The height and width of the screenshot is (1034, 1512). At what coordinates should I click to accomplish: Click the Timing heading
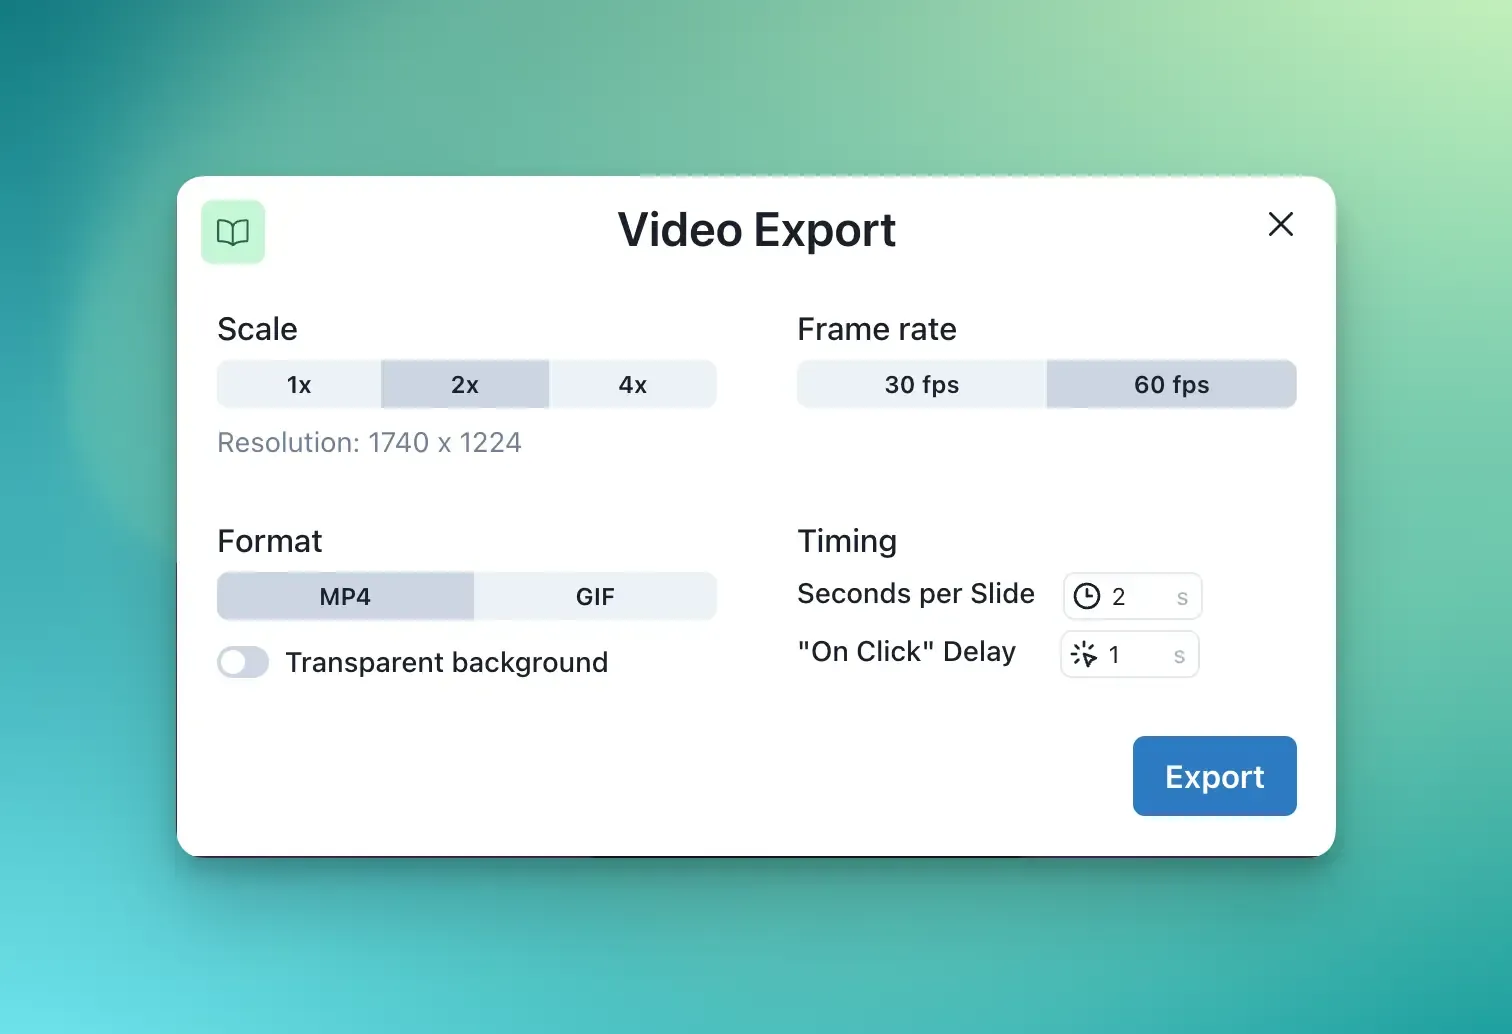847,541
